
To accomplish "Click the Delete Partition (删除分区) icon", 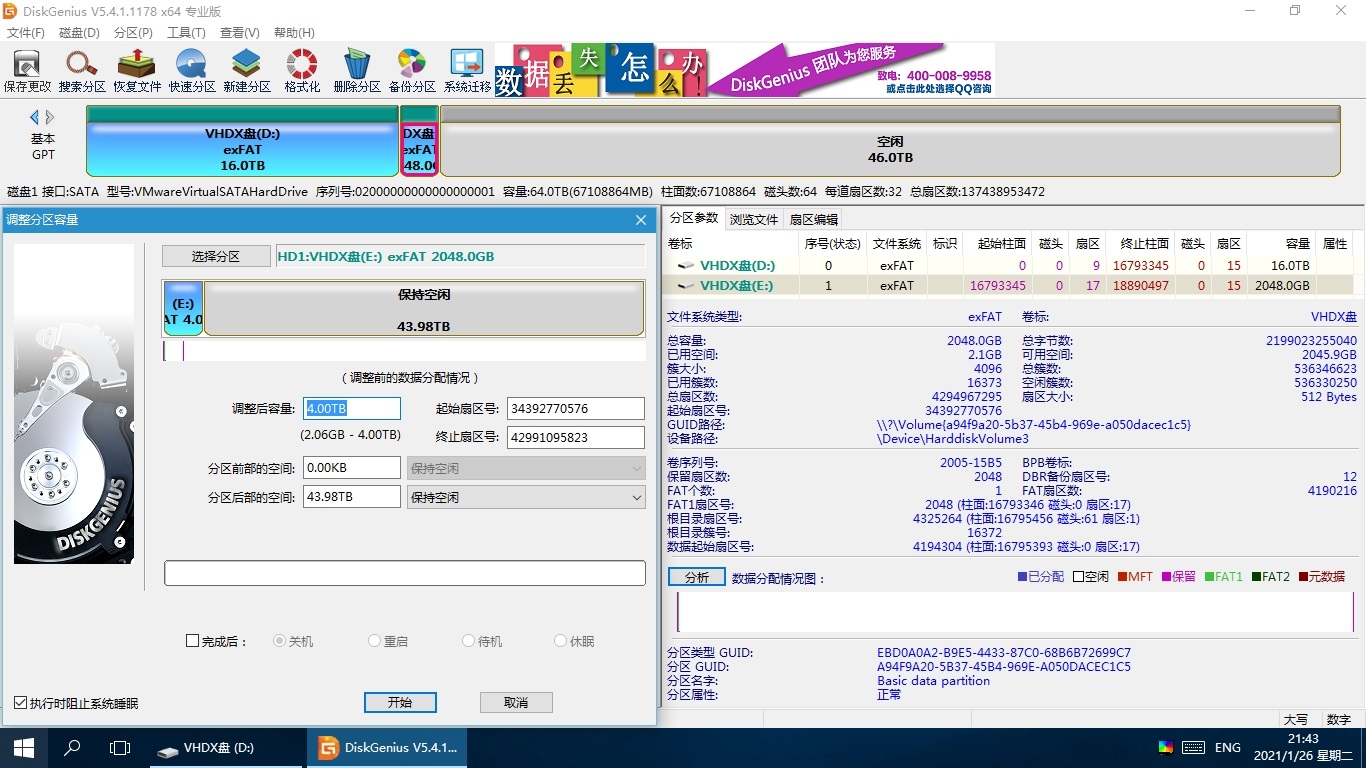I will tap(357, 70).
